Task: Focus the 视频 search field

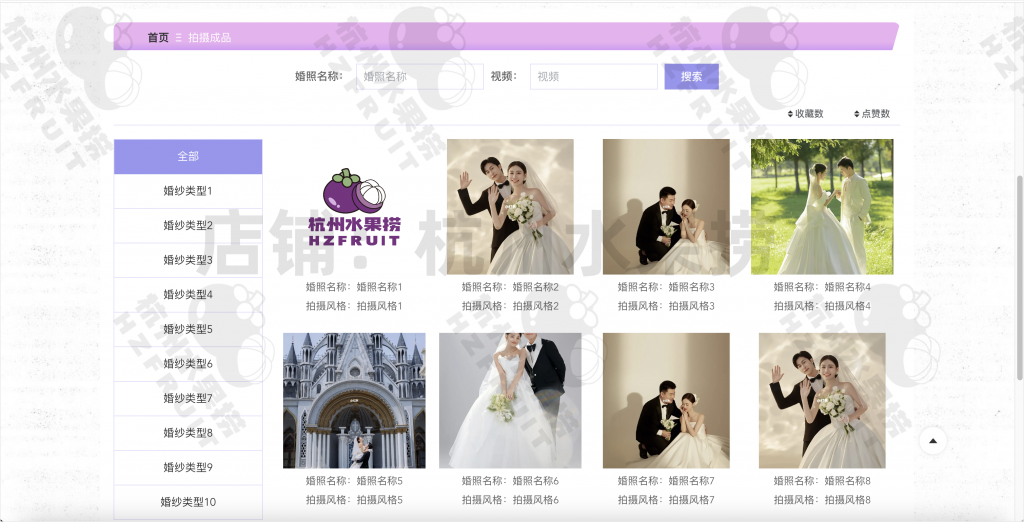Action: point(594,76)
